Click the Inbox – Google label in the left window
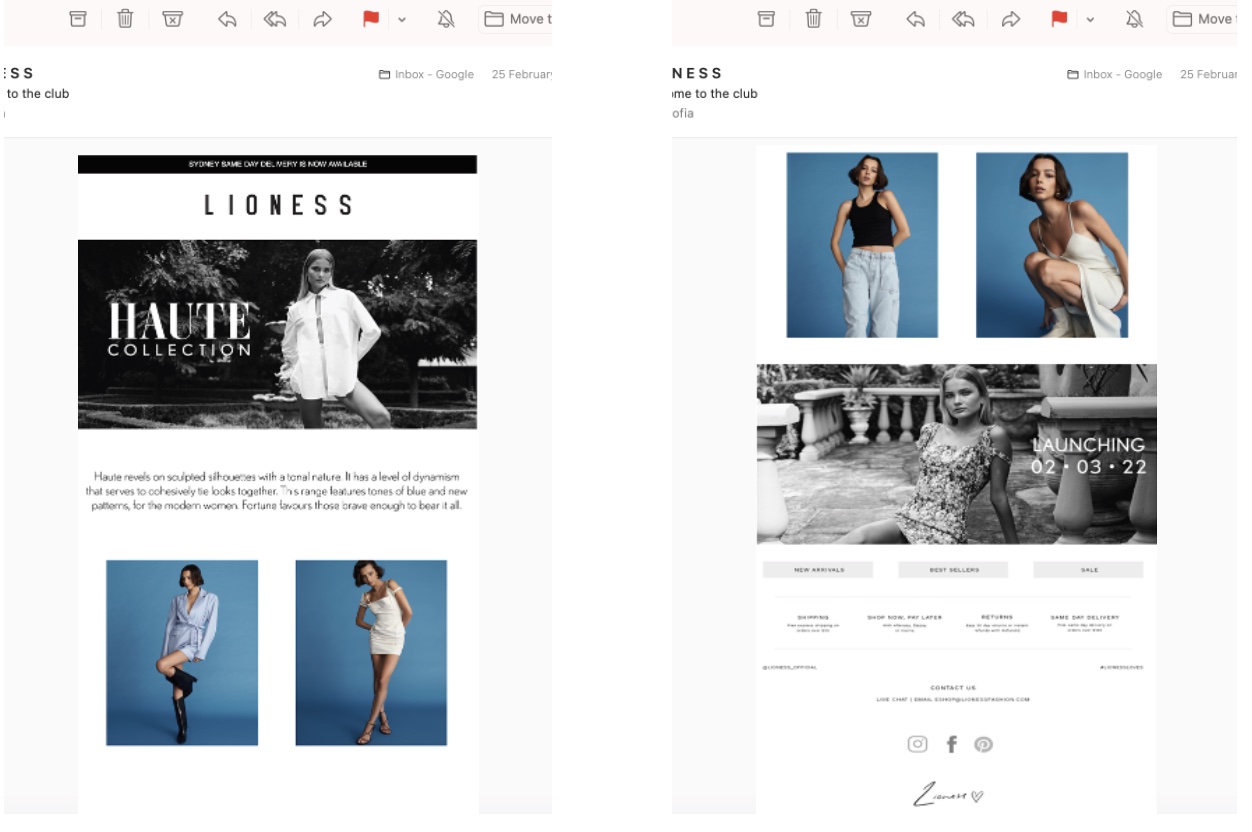 point(426,74)
